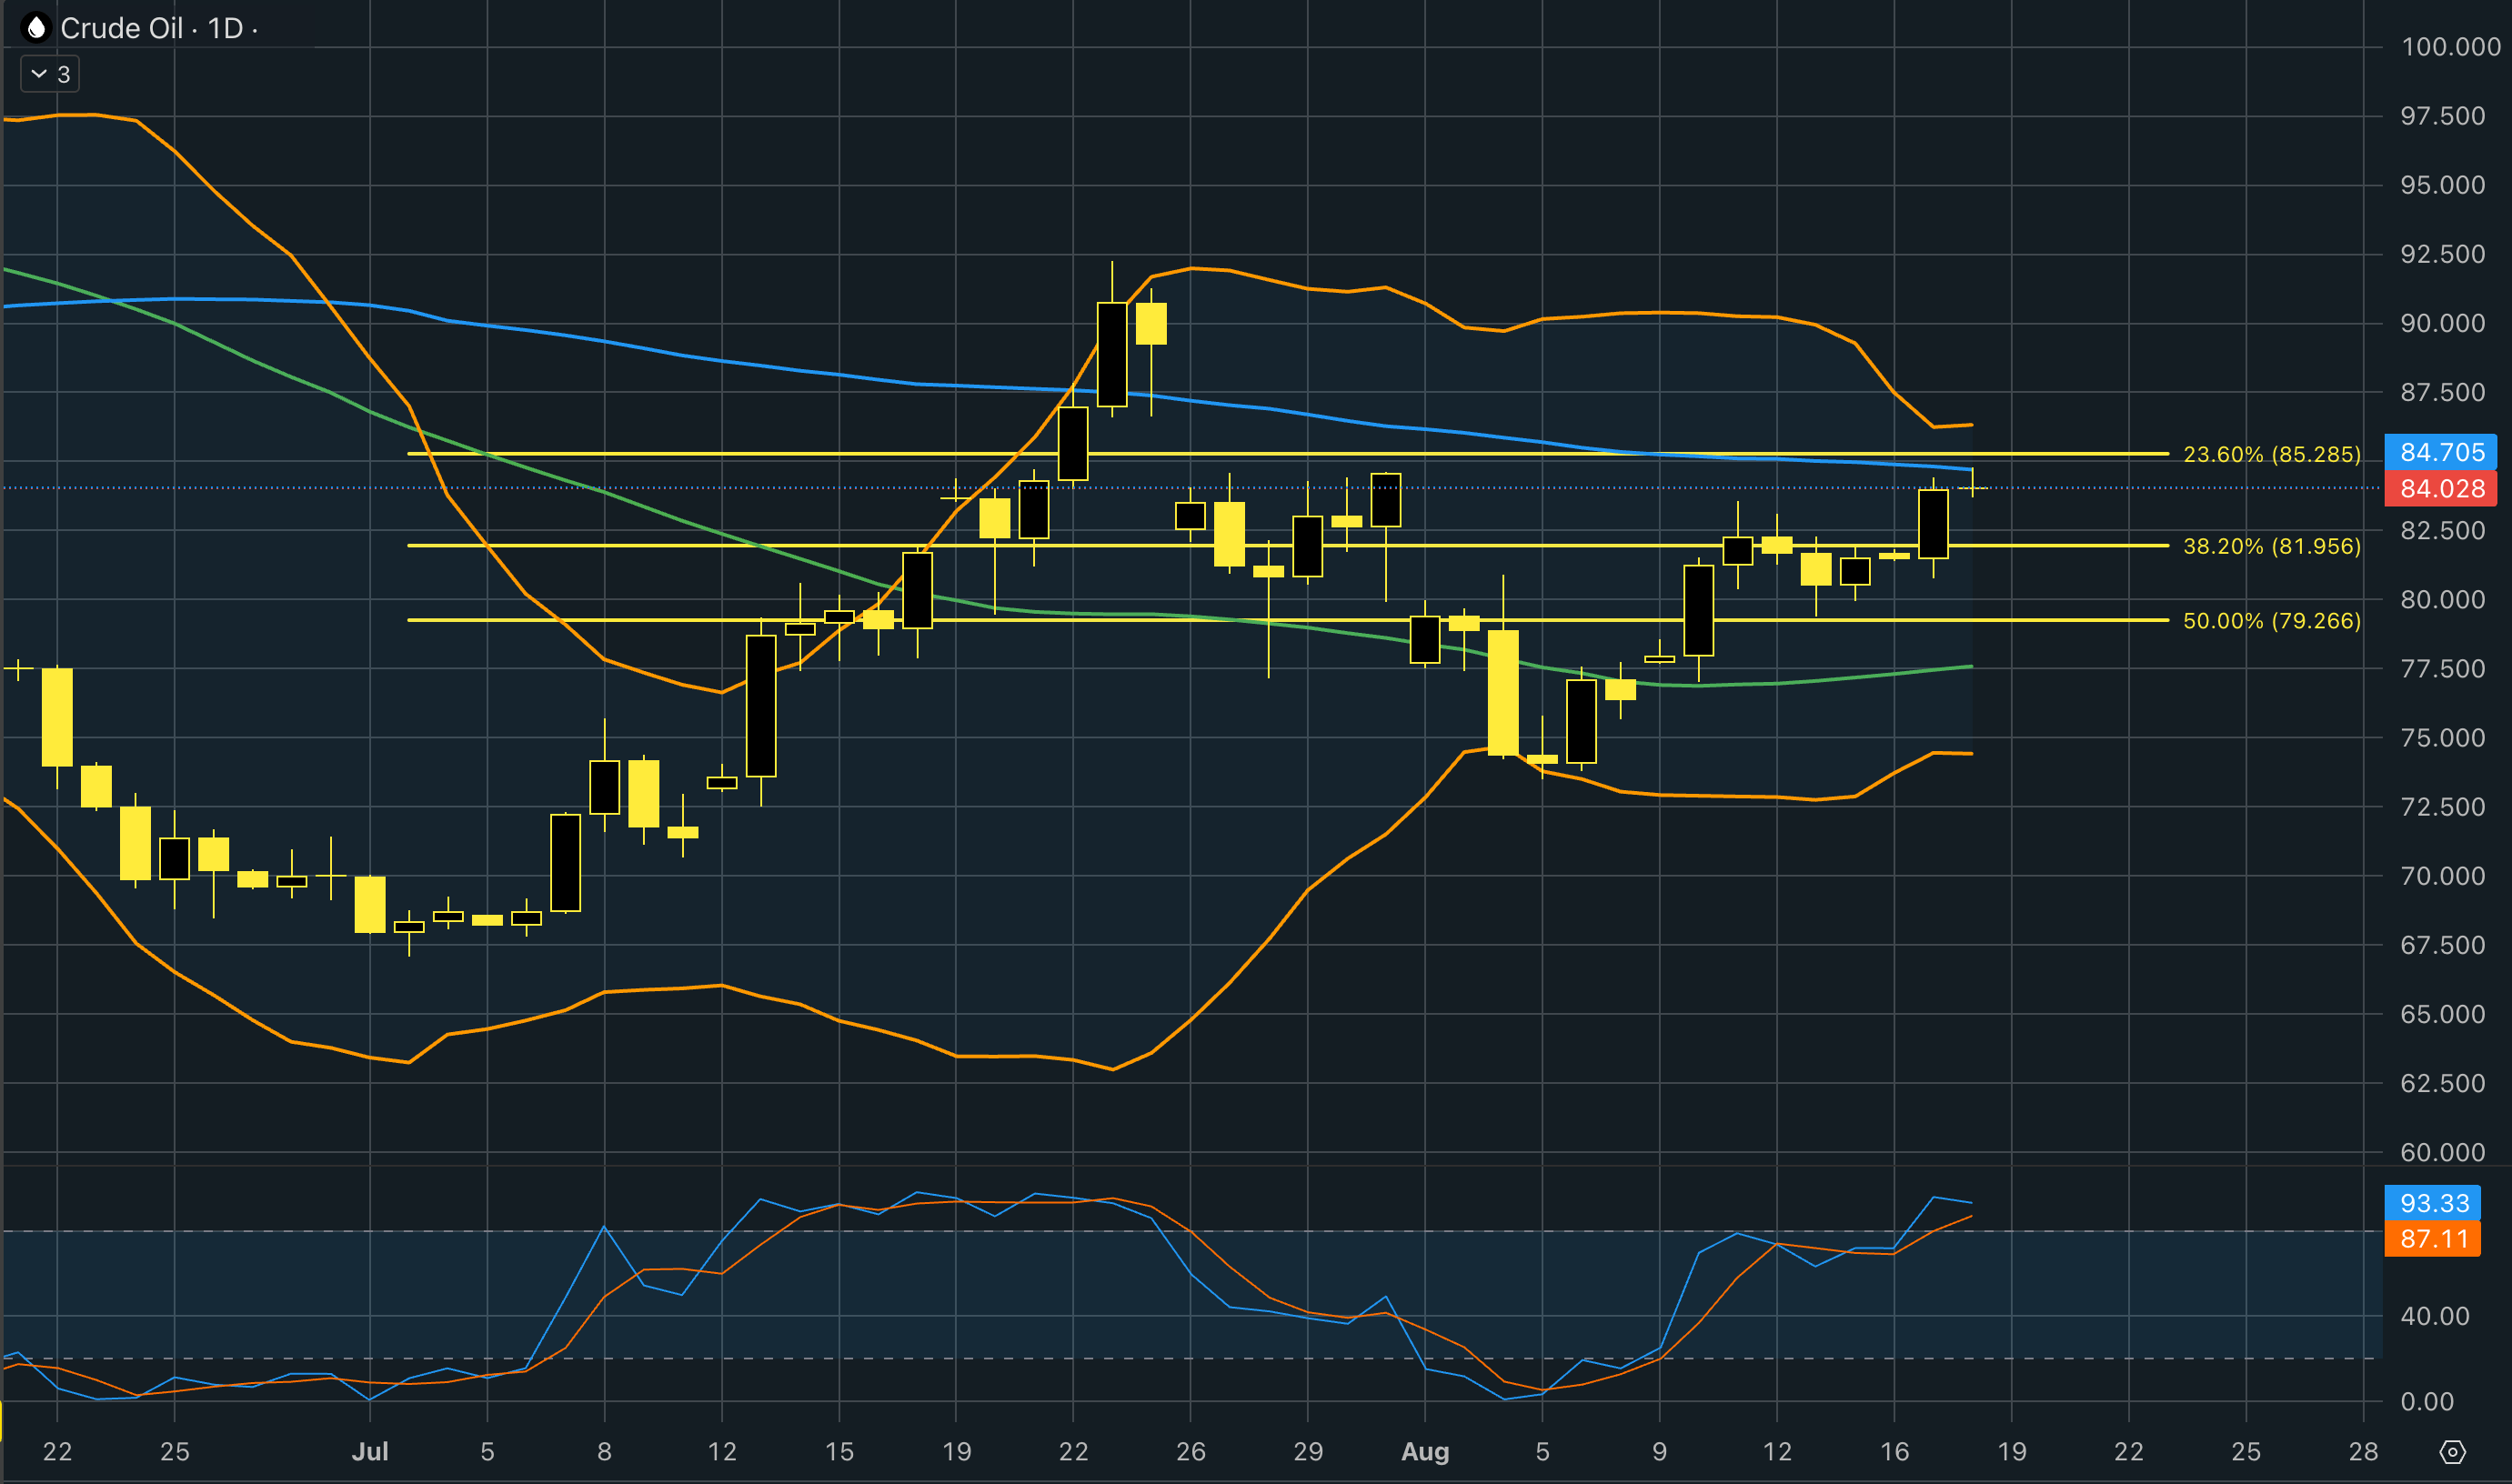Click the 90.000 price axis label
The width and height of the screenshot is (2512, 1484).
coord(2443,323)
